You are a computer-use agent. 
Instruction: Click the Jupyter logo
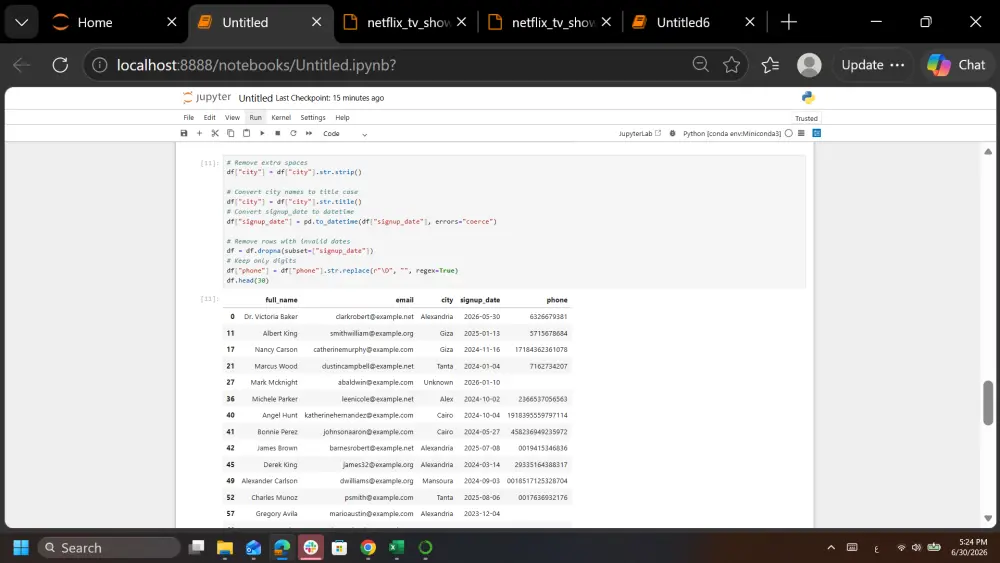coord(207,98)
